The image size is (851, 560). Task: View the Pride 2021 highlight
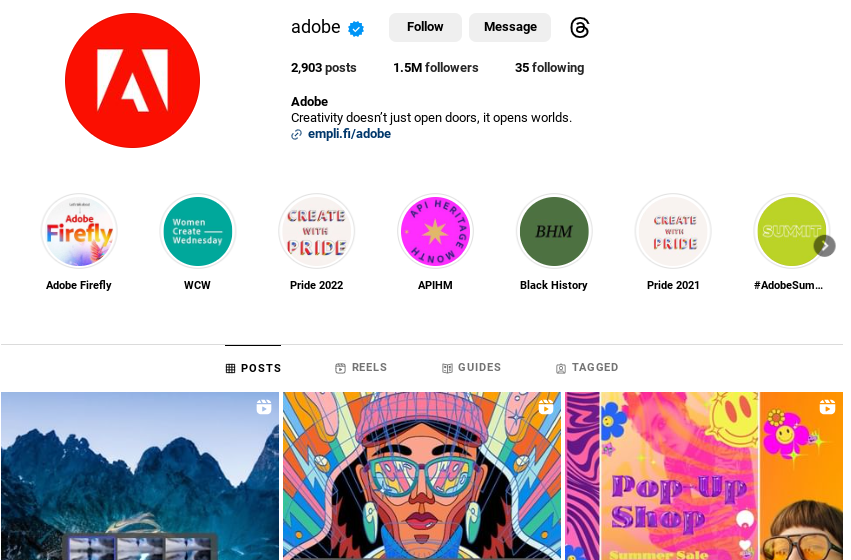[x=673, y=232]
